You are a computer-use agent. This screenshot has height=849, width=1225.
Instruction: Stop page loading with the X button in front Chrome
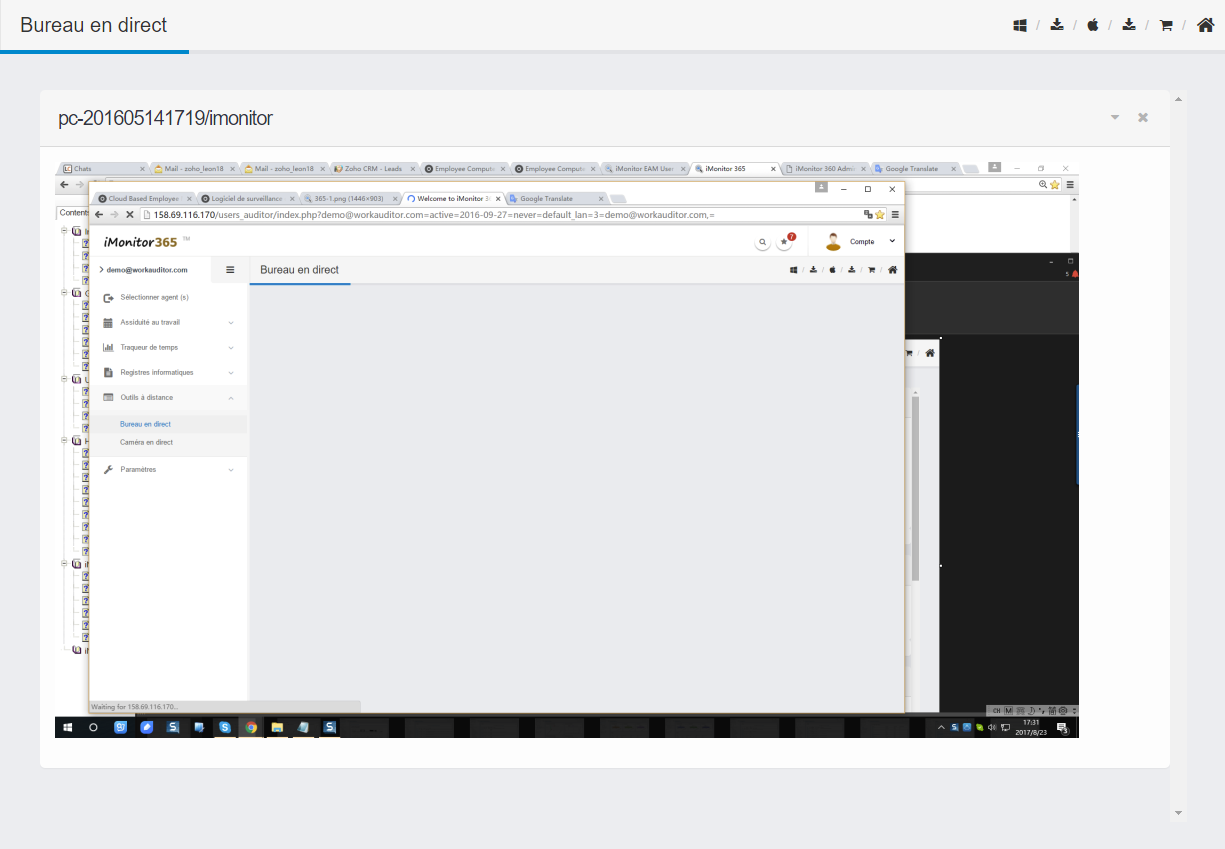pos(130,214)
